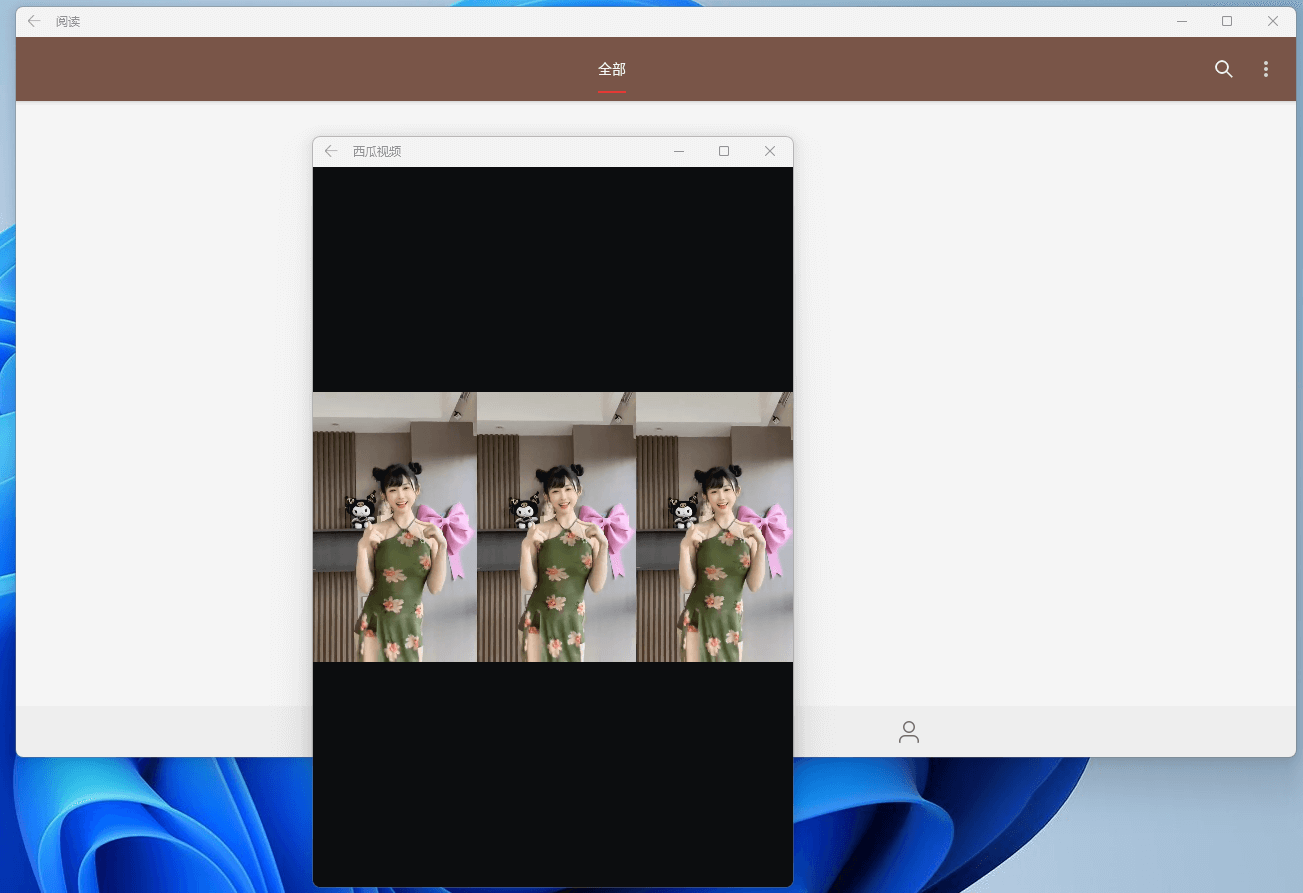The height and width of the screenshot is (893, 1303).
Task: Click the back arrow in 西瓜视频 window
Action: [x=331, y=151]
